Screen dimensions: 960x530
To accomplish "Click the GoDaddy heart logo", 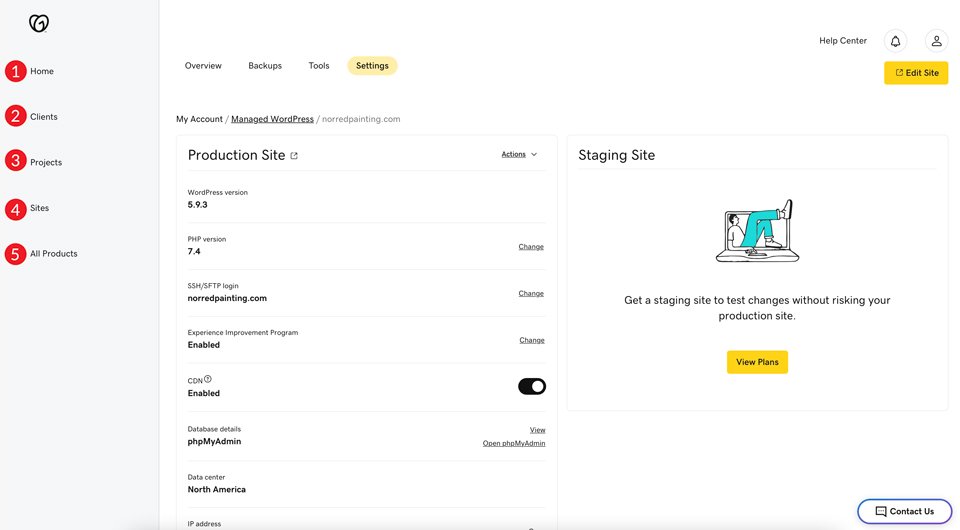I will 39,23.
